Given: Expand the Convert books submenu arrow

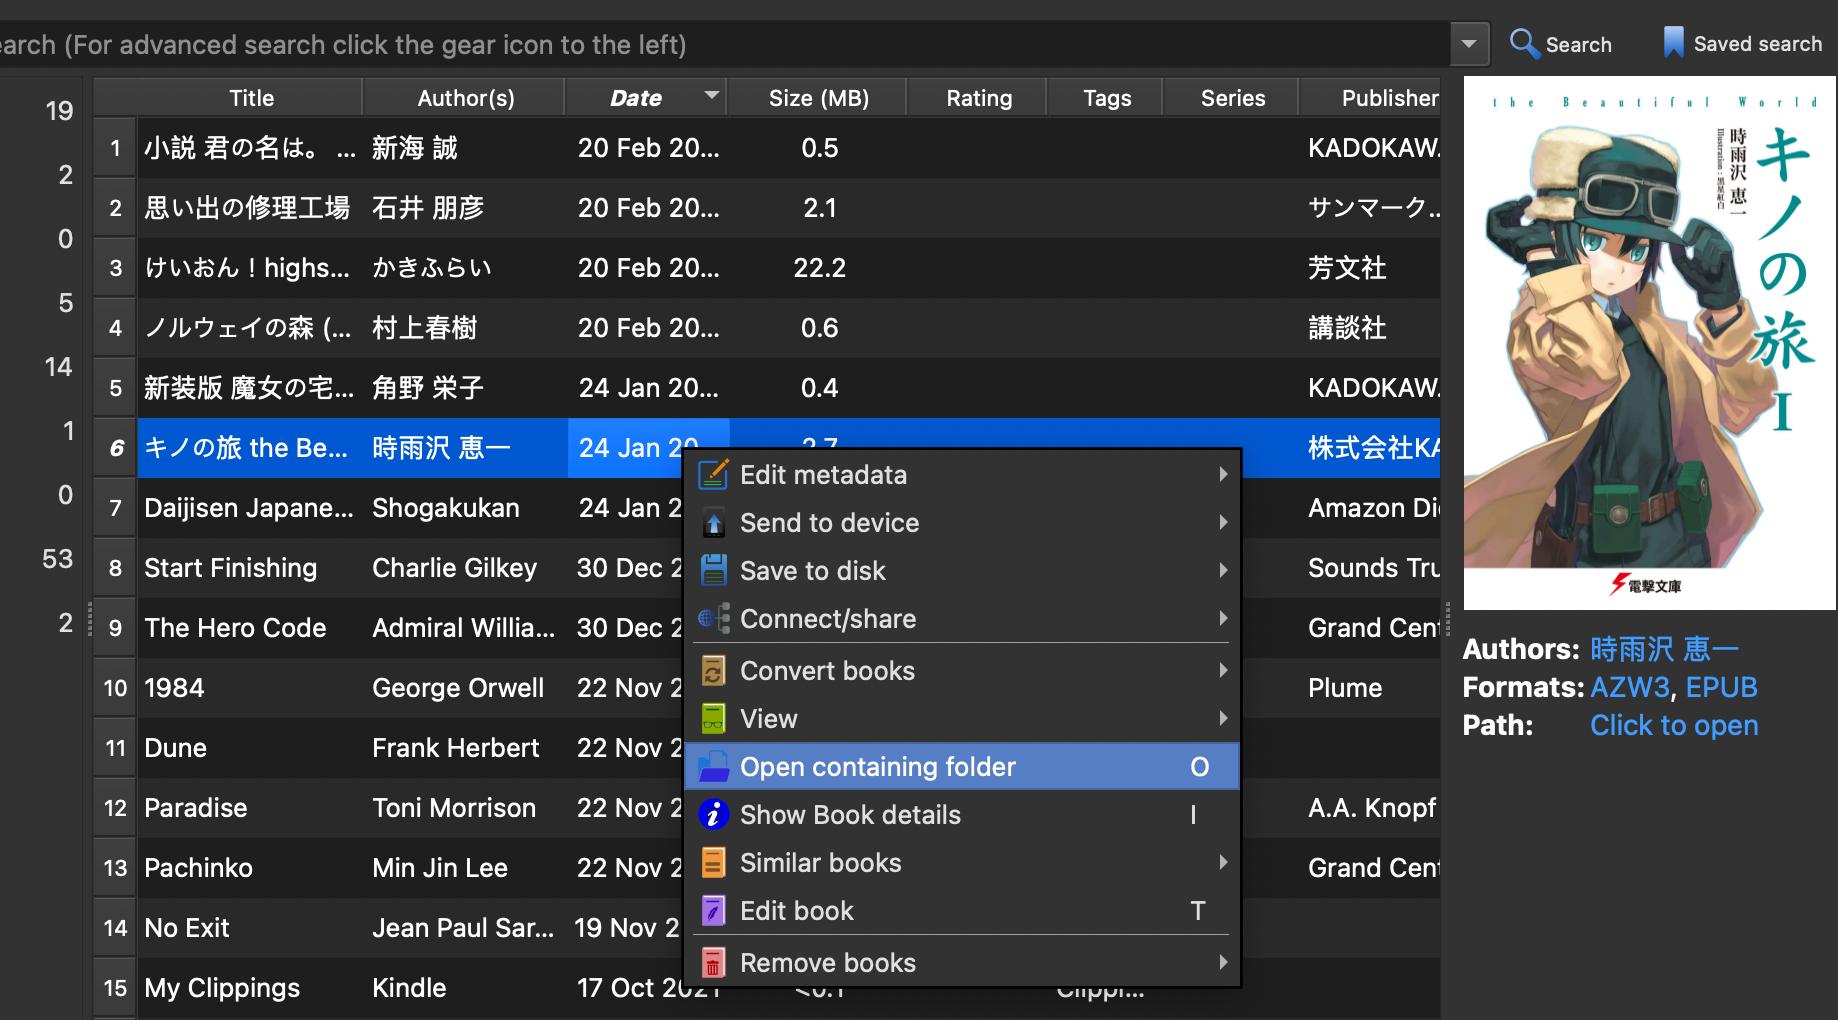Looking at the screenshot, I should (x=1223, y=671).
